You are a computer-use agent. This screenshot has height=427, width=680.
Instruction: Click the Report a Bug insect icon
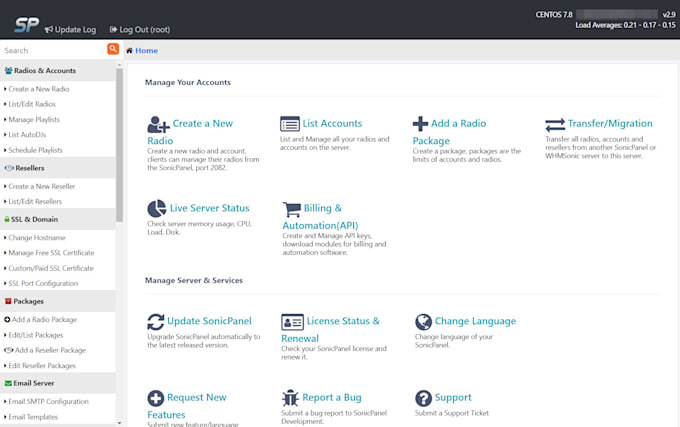(x=290, y=398)
